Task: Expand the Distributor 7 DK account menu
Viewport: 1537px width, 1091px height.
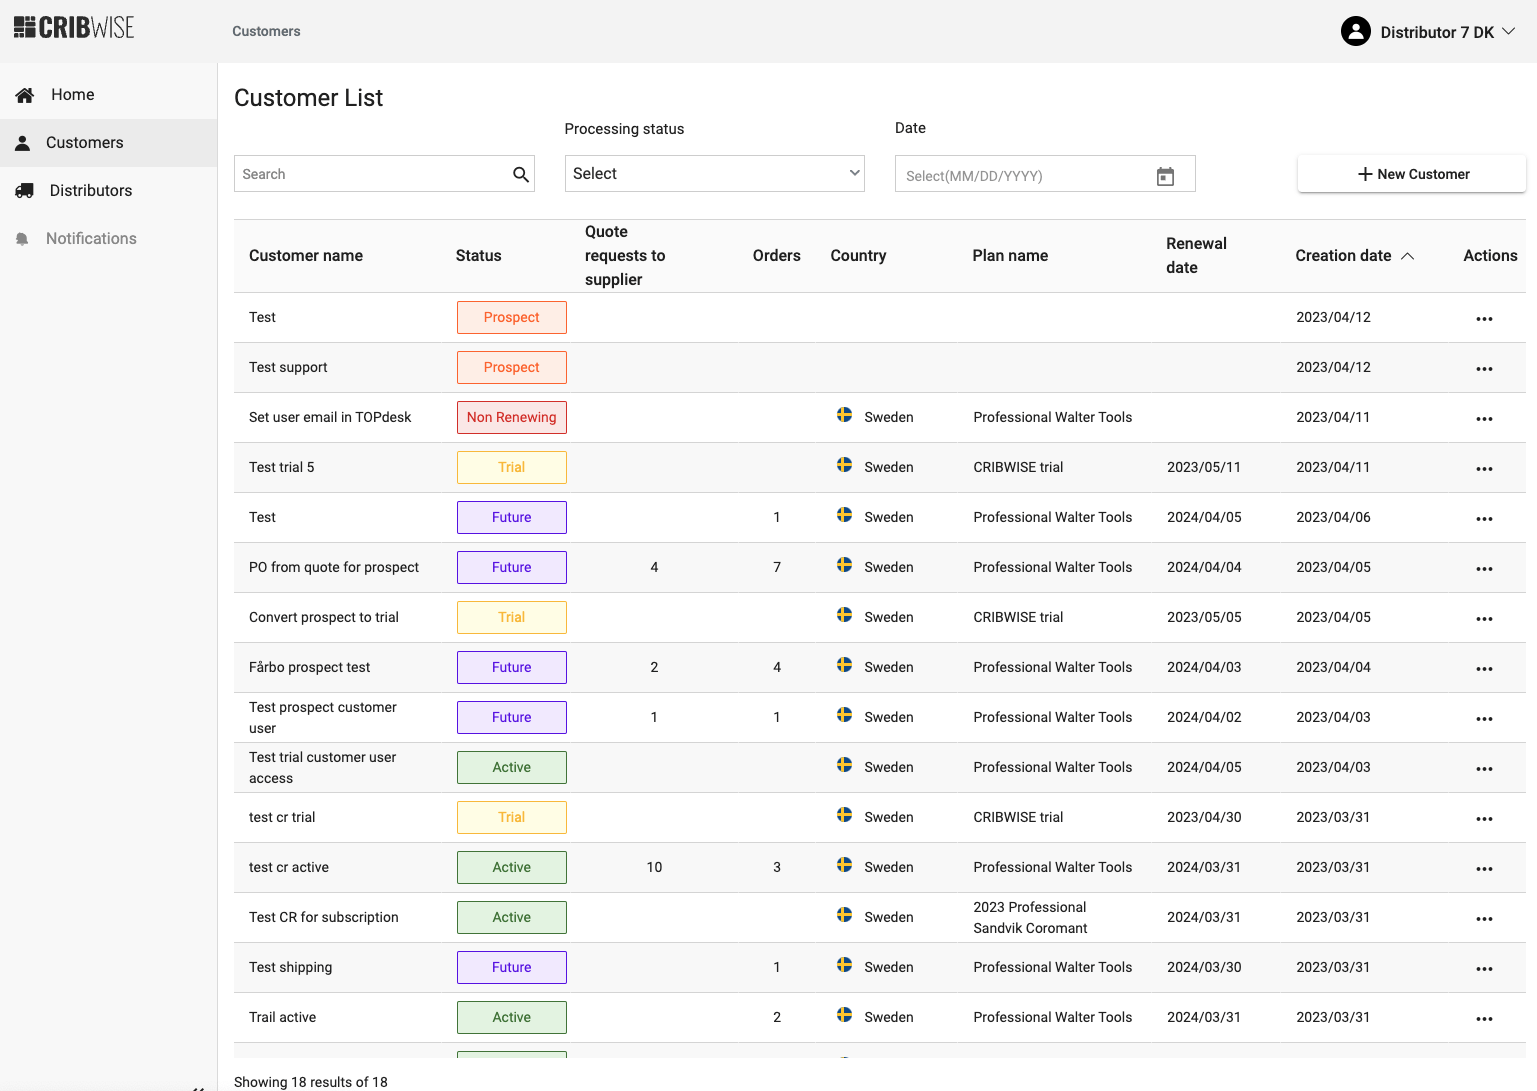Action: click(x=1508, y=32)
